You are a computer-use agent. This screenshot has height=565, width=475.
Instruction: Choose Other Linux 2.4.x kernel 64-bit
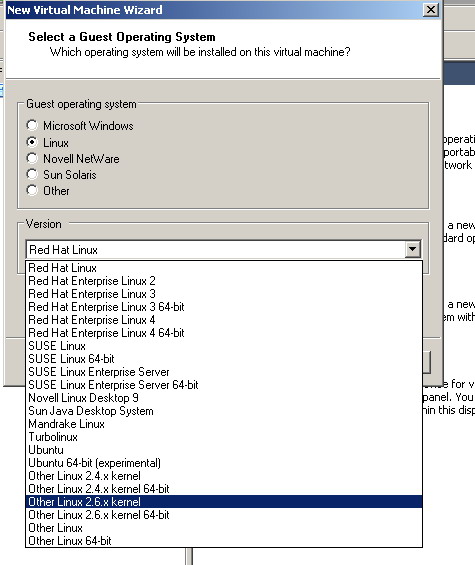pyautogui.click(x=224, y=489)
